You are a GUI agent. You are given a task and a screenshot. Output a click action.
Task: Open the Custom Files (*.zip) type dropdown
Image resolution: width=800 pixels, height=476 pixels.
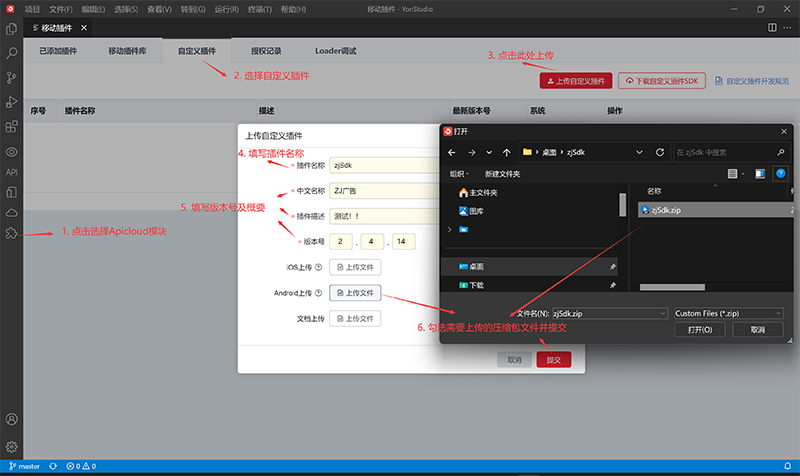pyautogui.click(x=728, y=313)
